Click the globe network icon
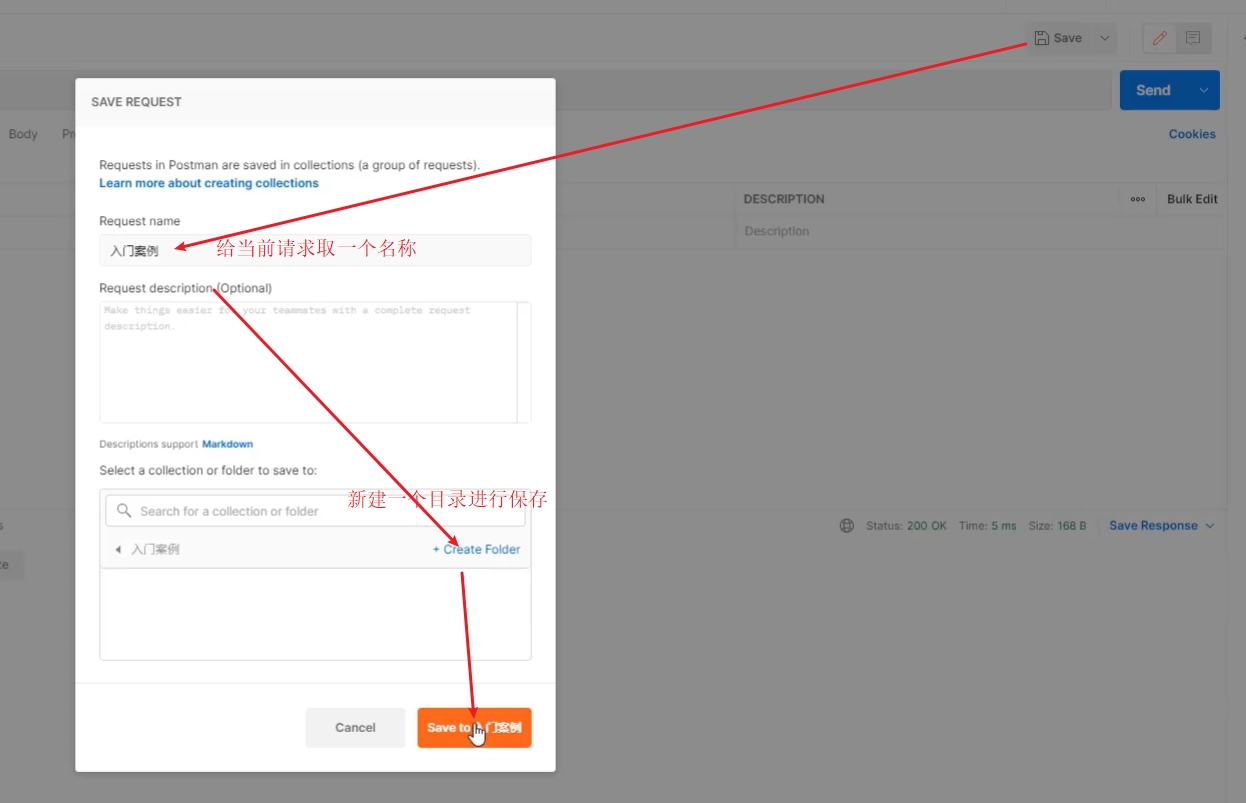1246x803 pixels. 847,526
